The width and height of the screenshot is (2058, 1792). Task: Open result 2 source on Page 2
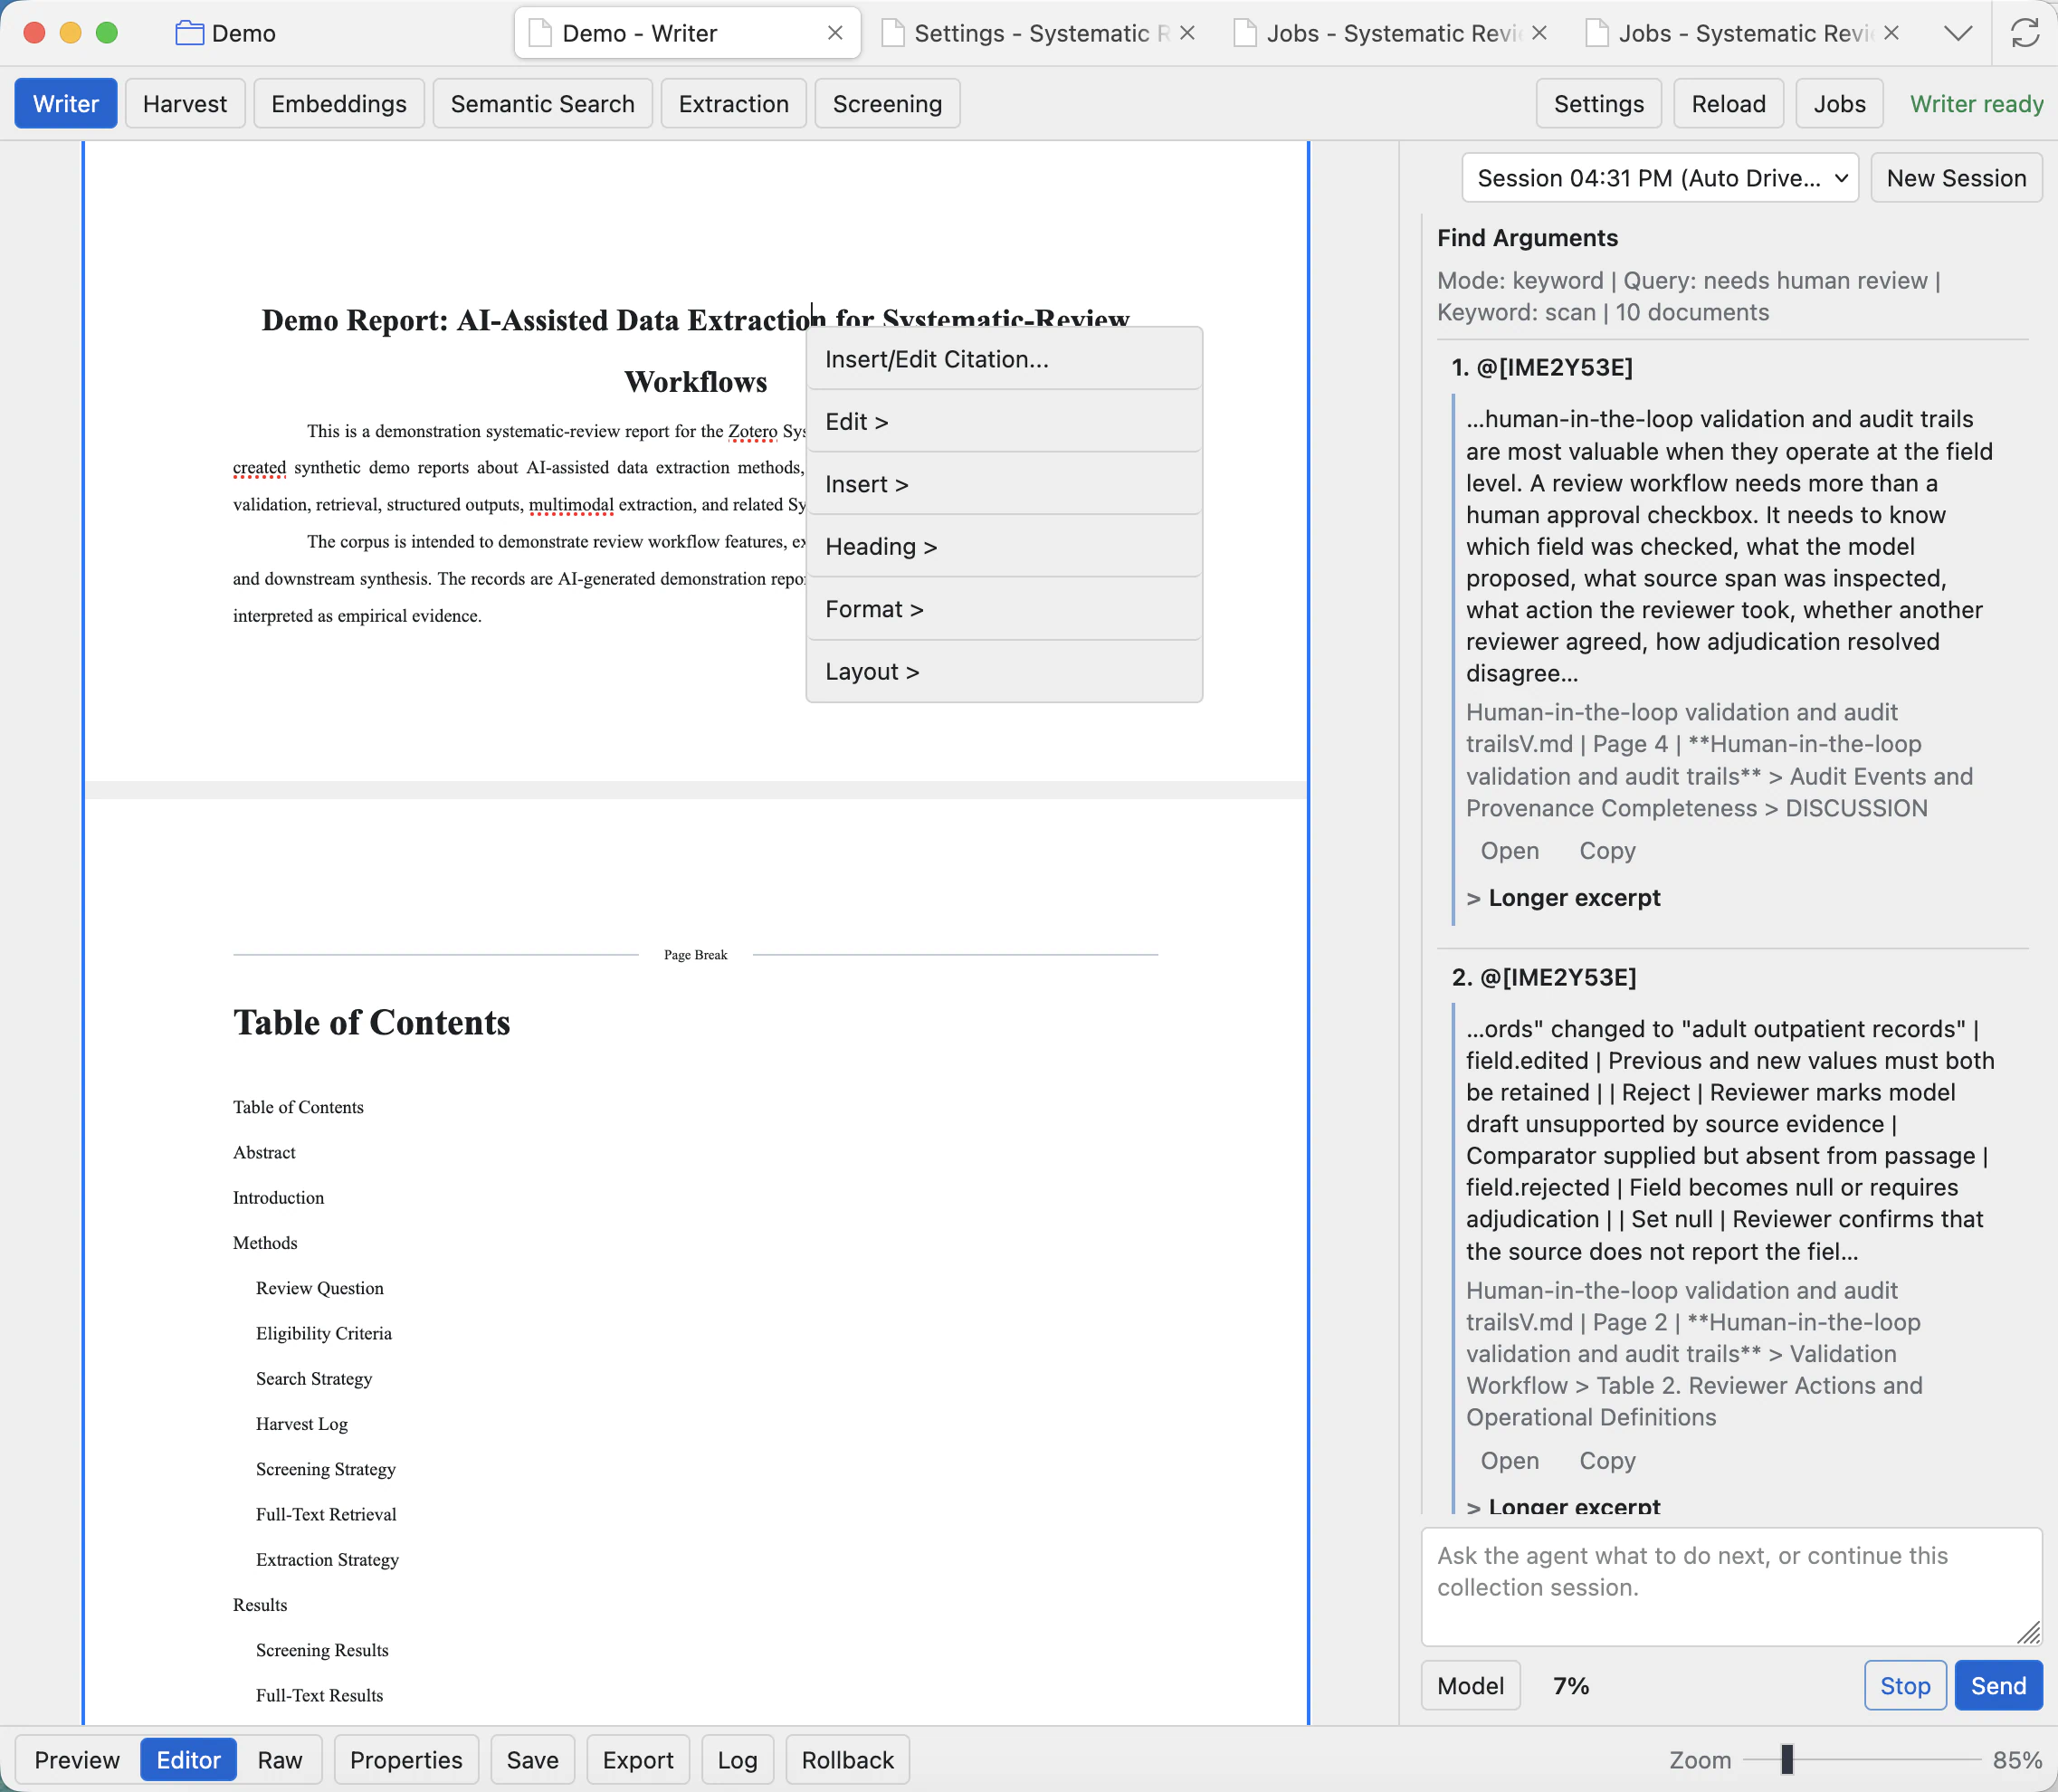pos(1509,1461)
